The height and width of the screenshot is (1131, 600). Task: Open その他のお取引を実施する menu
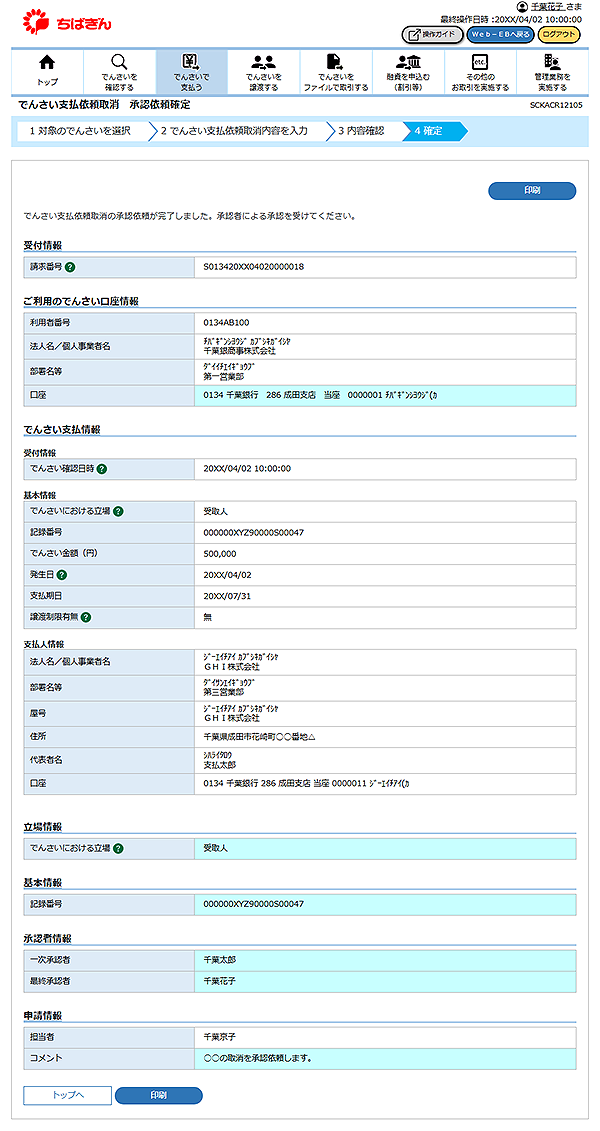(x=480, y=71)
